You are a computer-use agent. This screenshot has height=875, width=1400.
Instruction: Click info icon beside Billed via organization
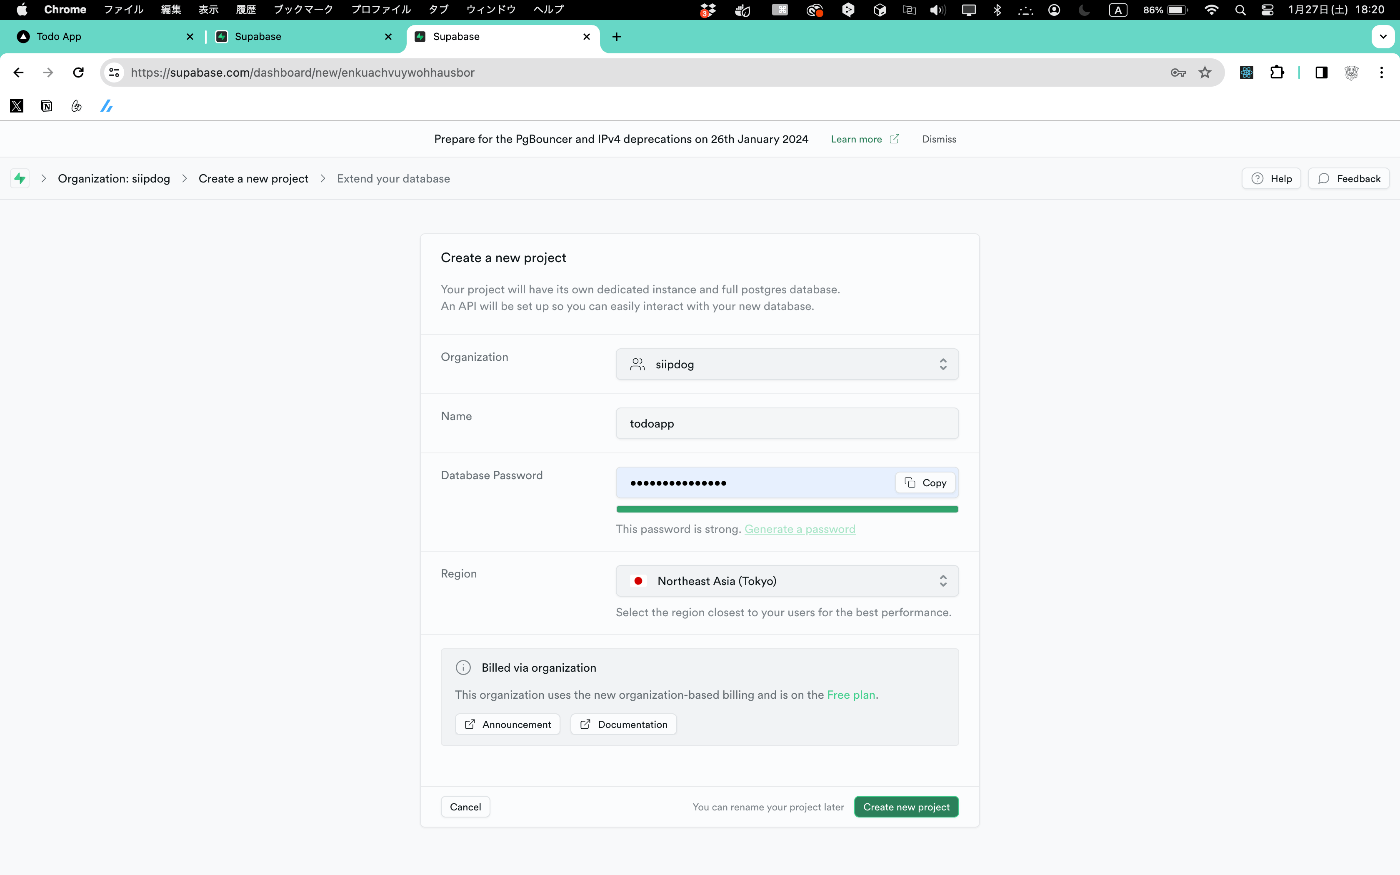(463, 667)
